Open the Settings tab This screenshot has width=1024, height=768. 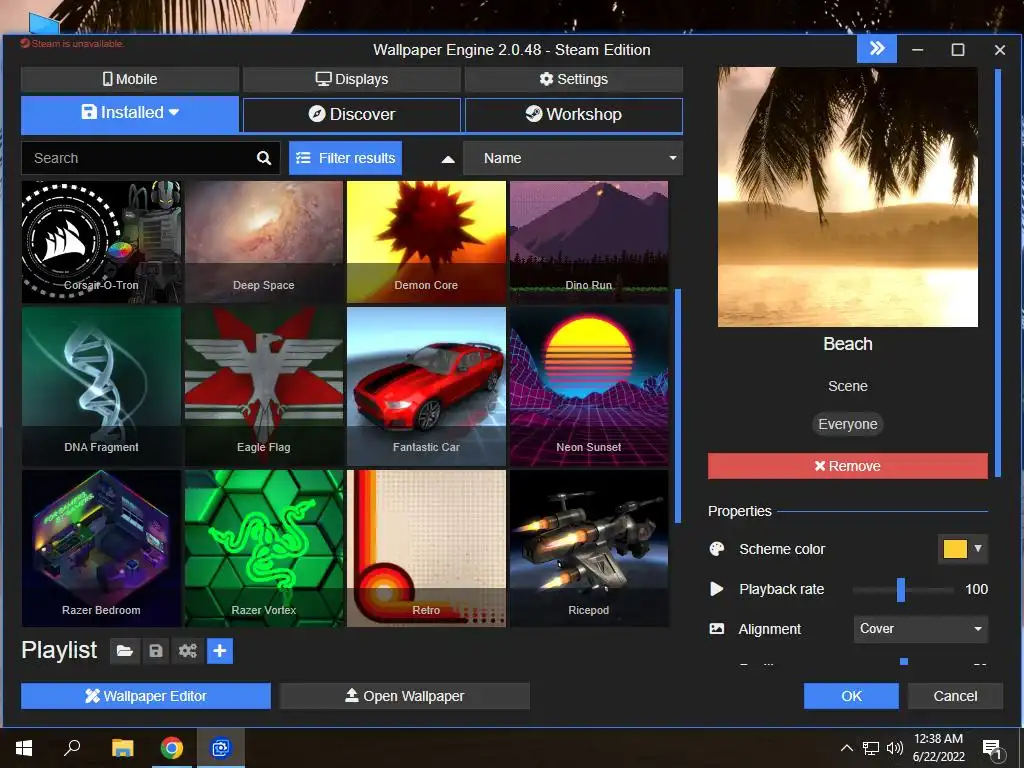point(573,79)
